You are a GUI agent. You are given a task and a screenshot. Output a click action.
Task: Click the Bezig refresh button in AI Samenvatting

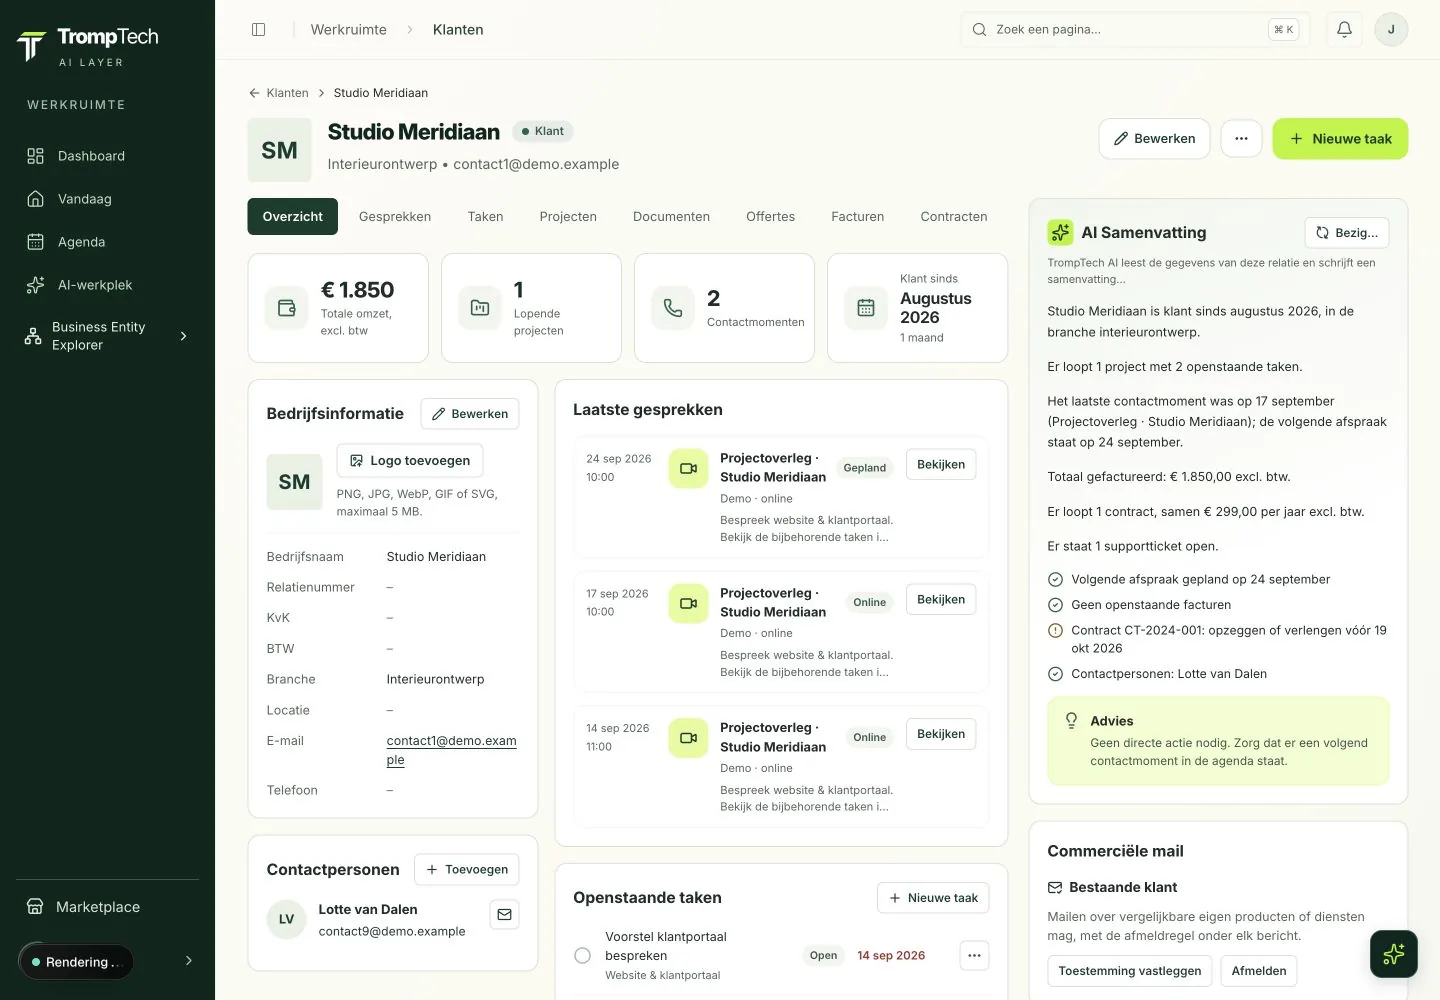tap(1346, 232)
